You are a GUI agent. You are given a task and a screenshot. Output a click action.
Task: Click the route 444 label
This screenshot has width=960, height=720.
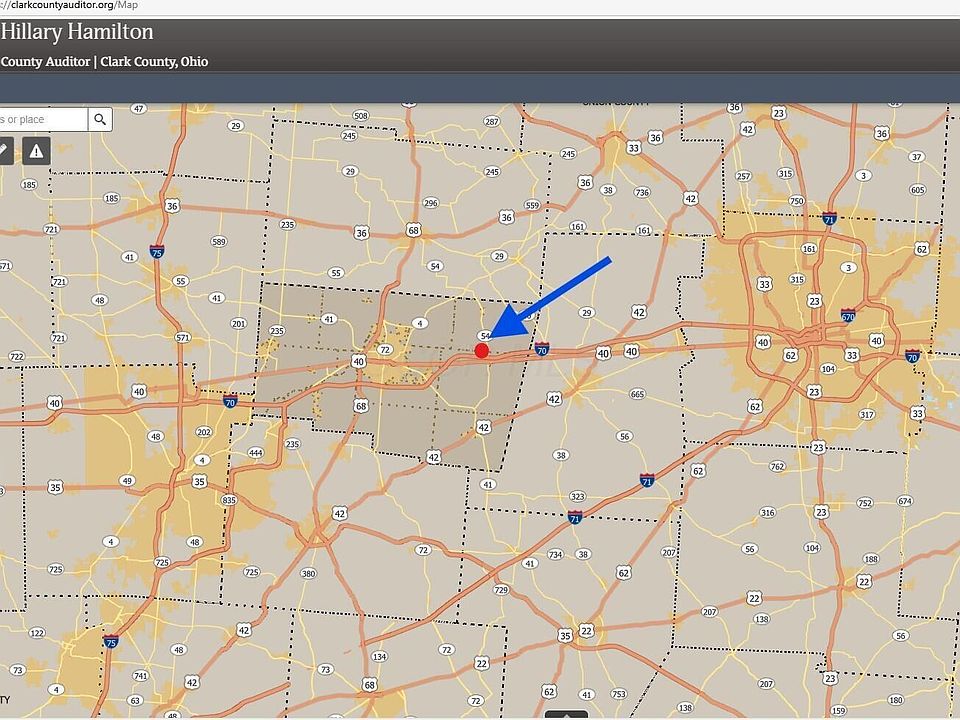255,453
